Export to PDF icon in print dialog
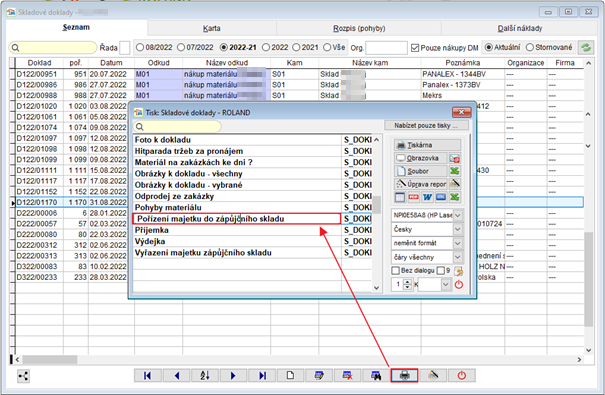Image resolution: width=605 pixels, height=395 pixels. pos(414,197)
